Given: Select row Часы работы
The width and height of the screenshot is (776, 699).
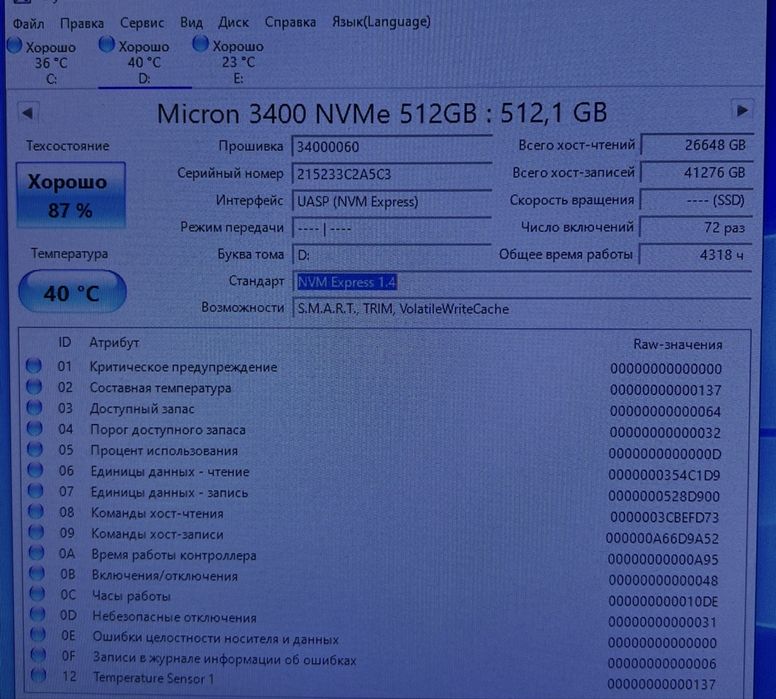Looking at the screenshot, I should tap(374, 598).
